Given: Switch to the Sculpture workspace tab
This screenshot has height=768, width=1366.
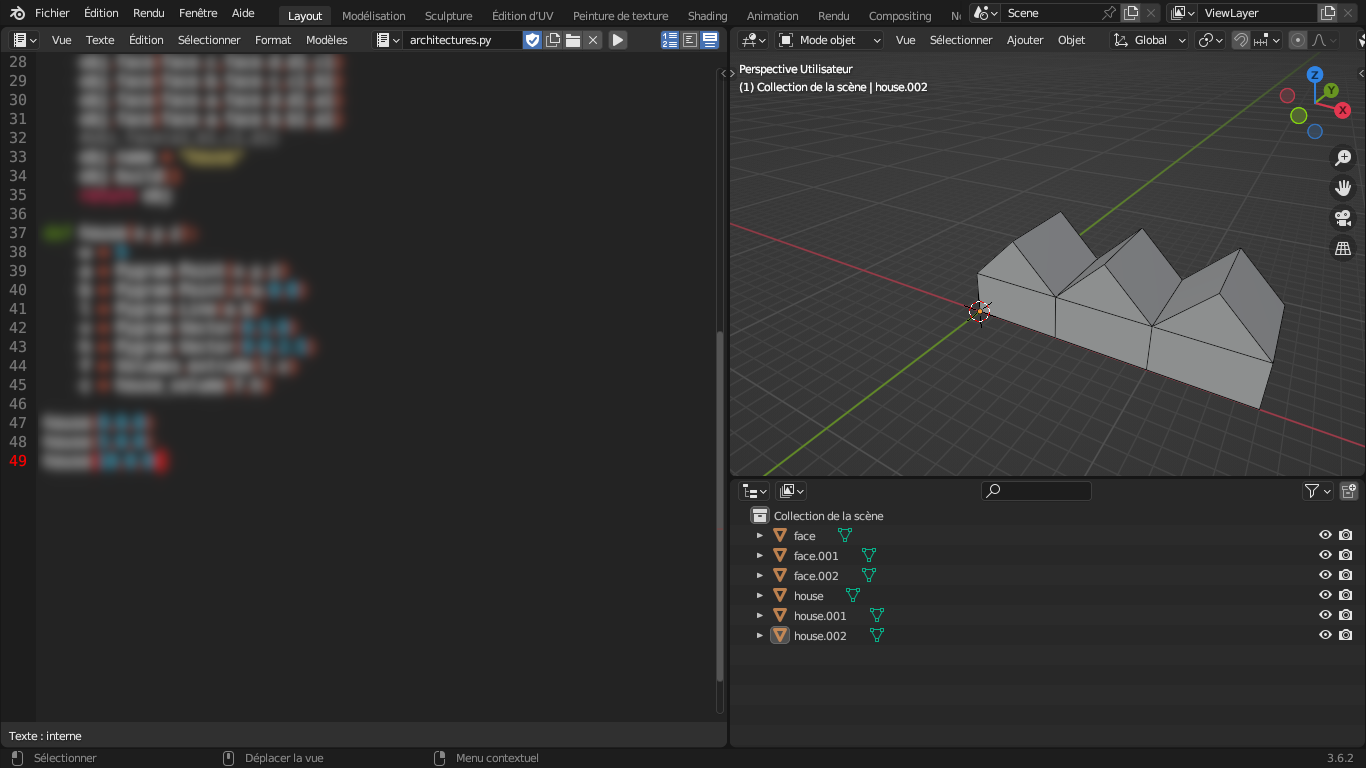Looking at the screenshot, I should 448,16.
